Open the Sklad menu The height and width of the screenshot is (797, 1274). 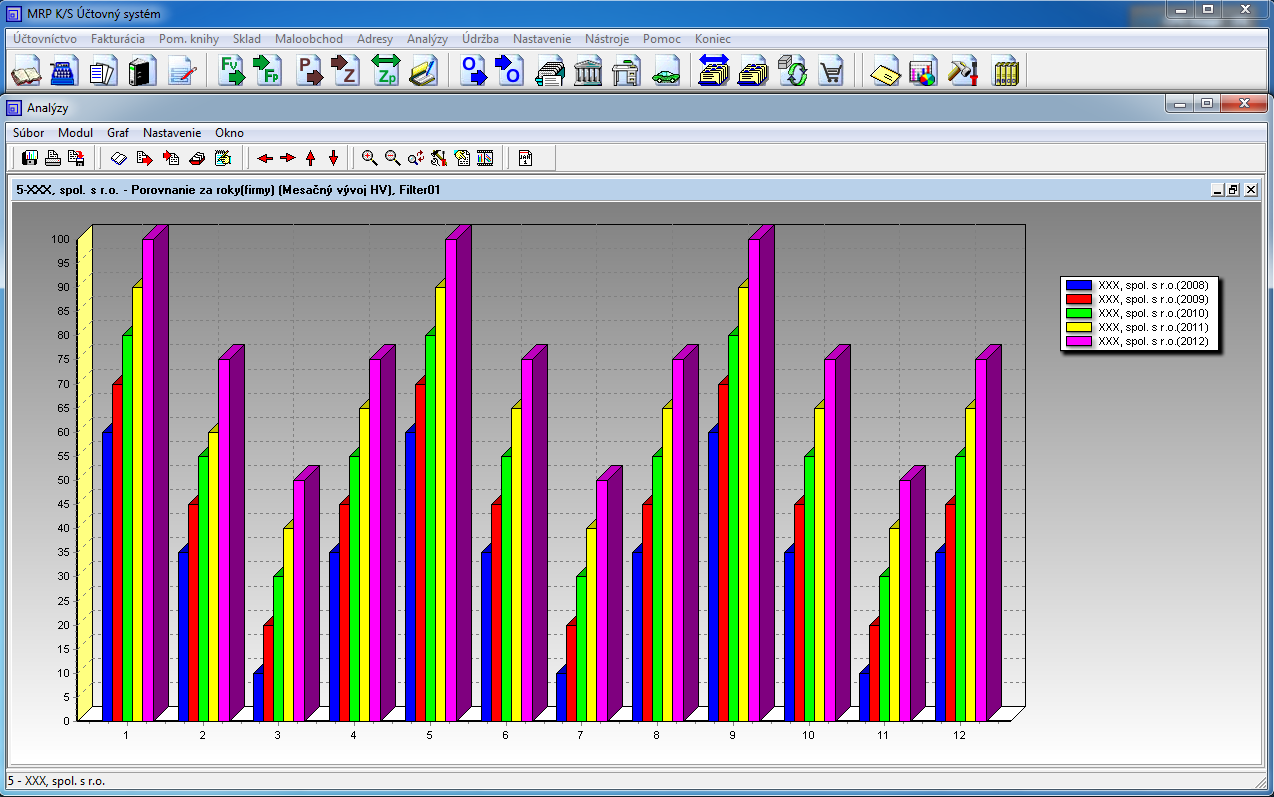tap(246, 39)
